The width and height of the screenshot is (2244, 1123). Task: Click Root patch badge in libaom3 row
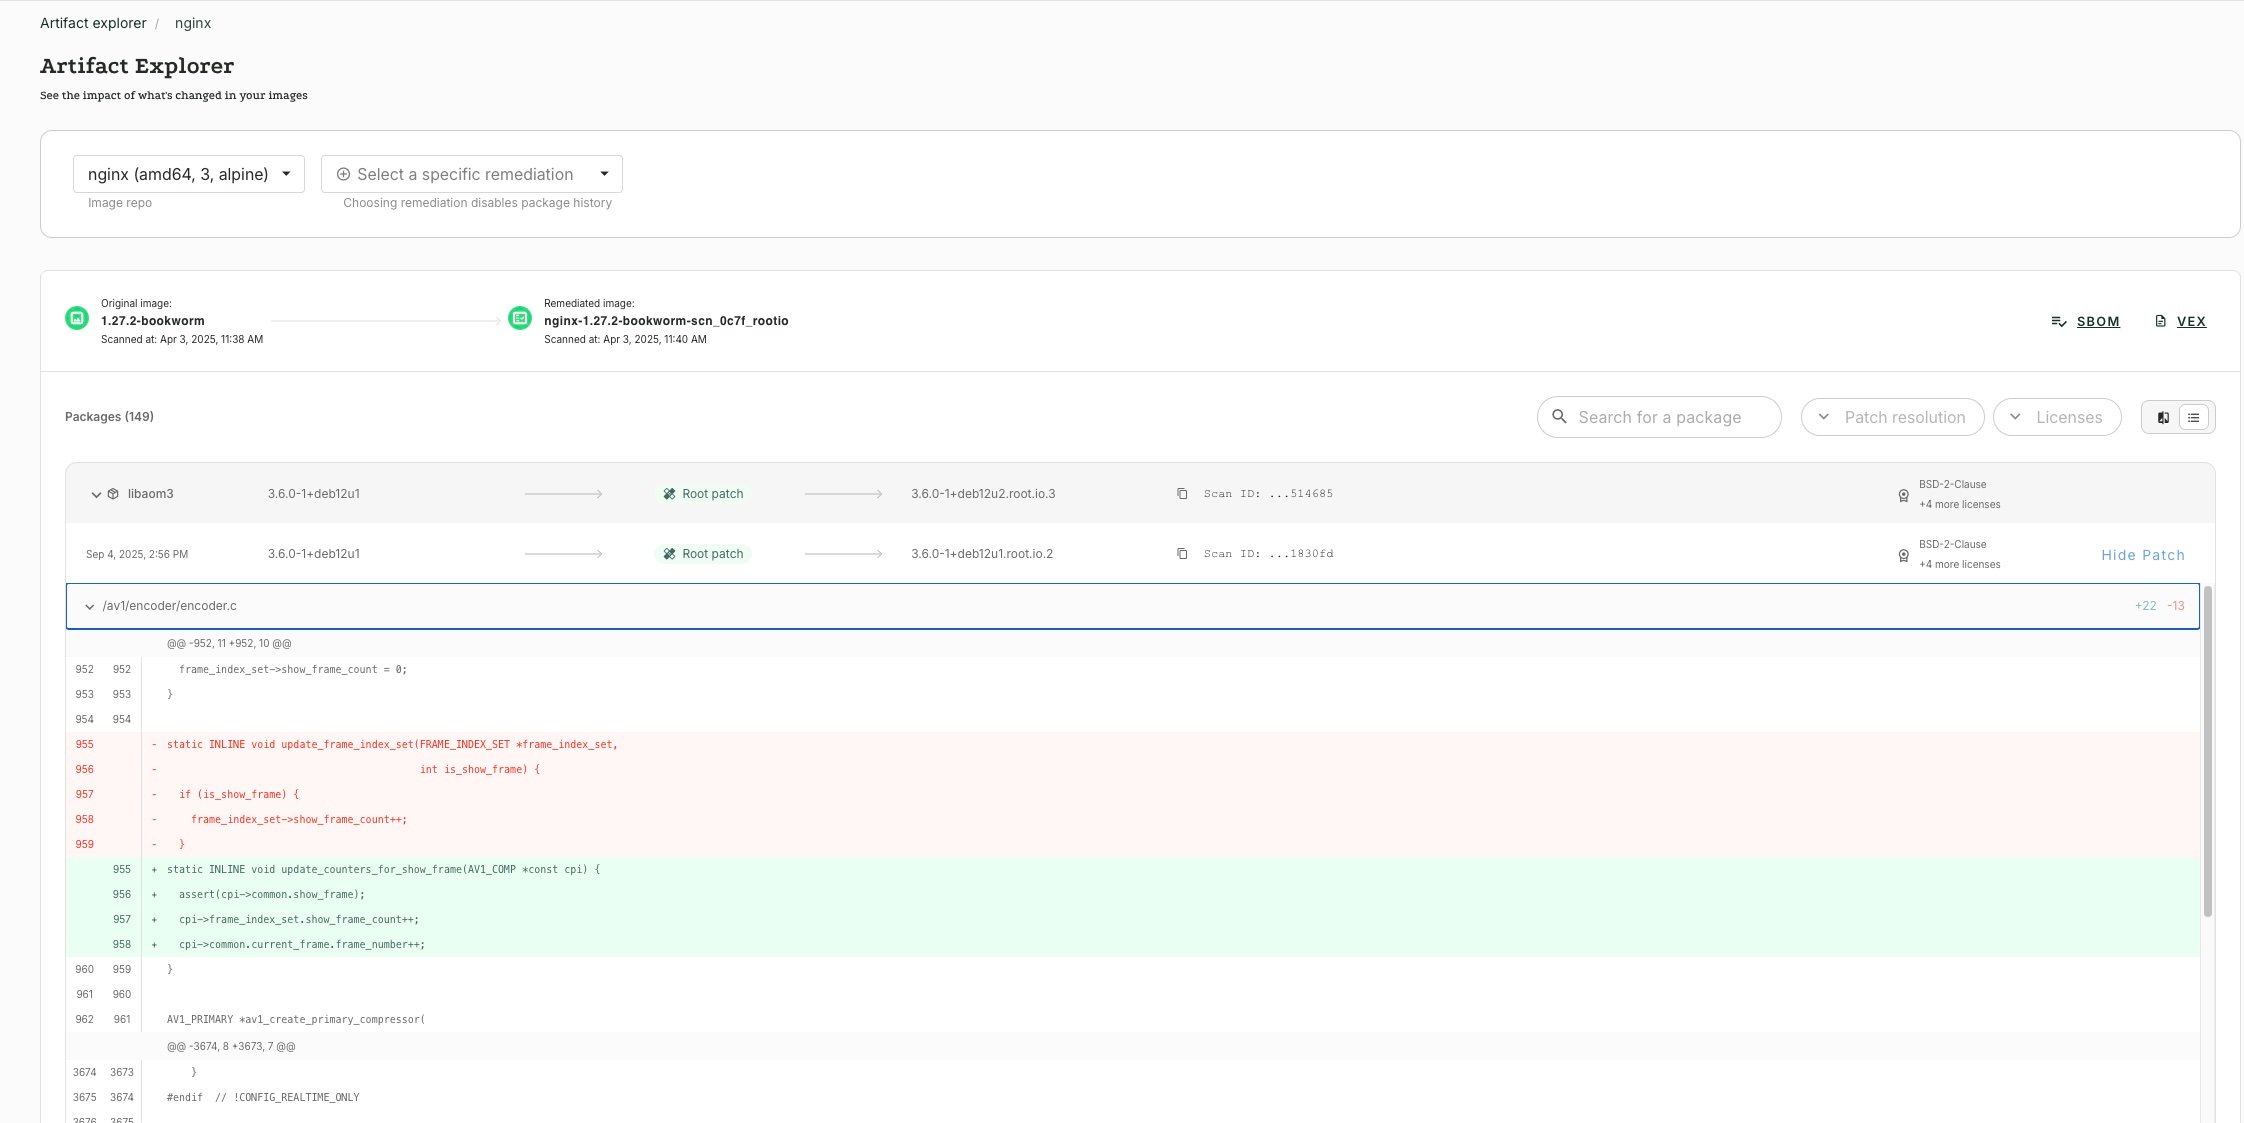click(x=703, y=494)
